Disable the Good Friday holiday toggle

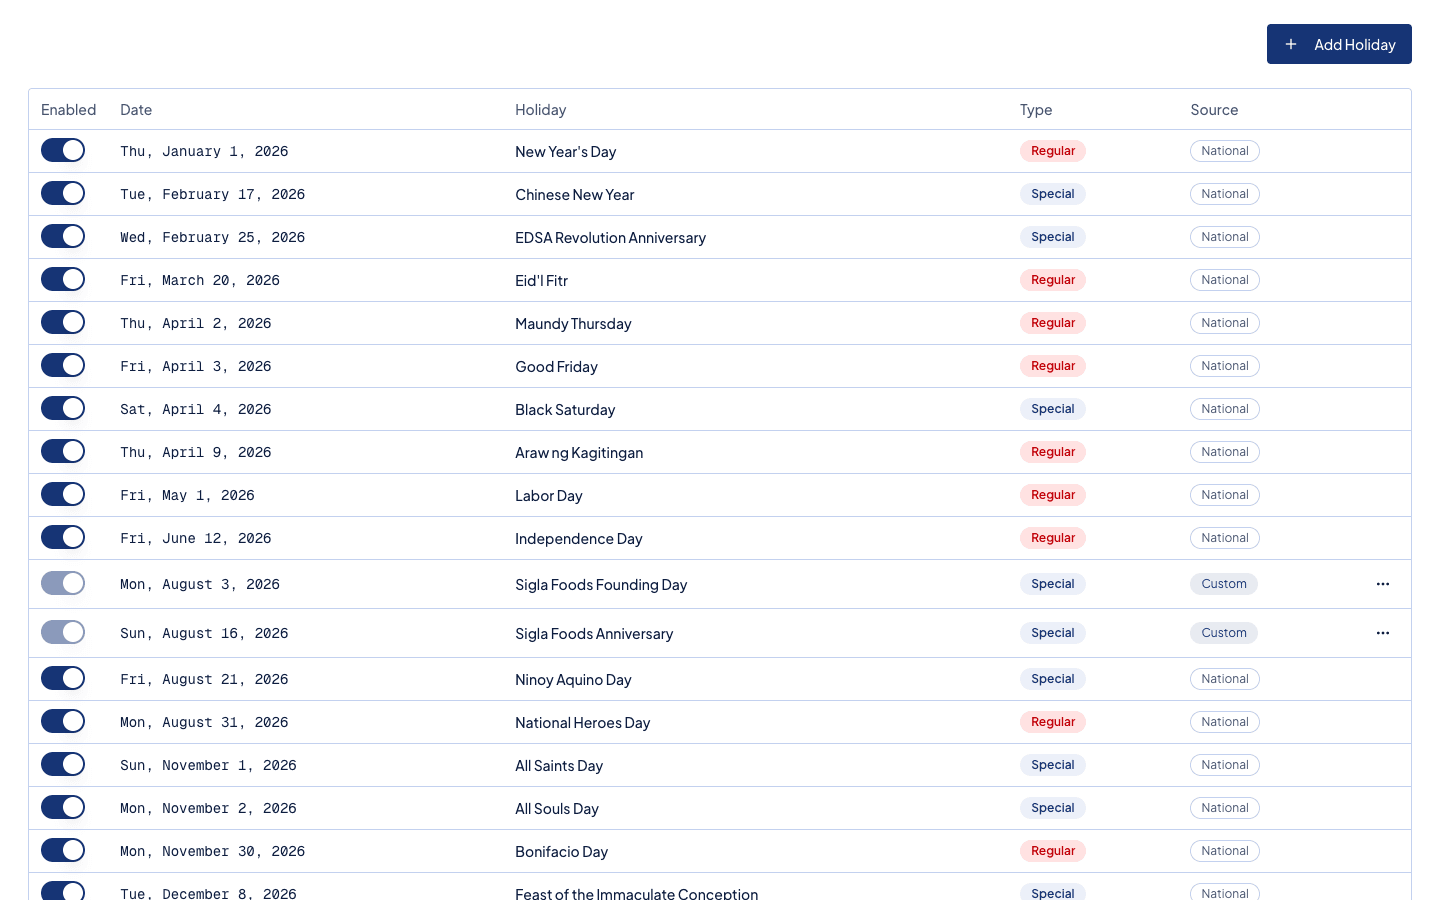63,365
